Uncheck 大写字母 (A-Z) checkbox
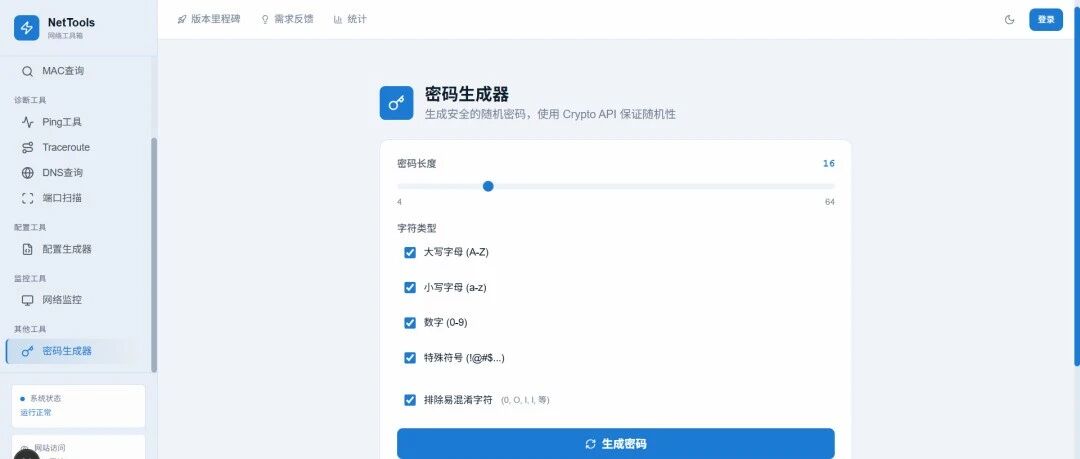Viewport: 1080px width, 459px height. [410, 252]
